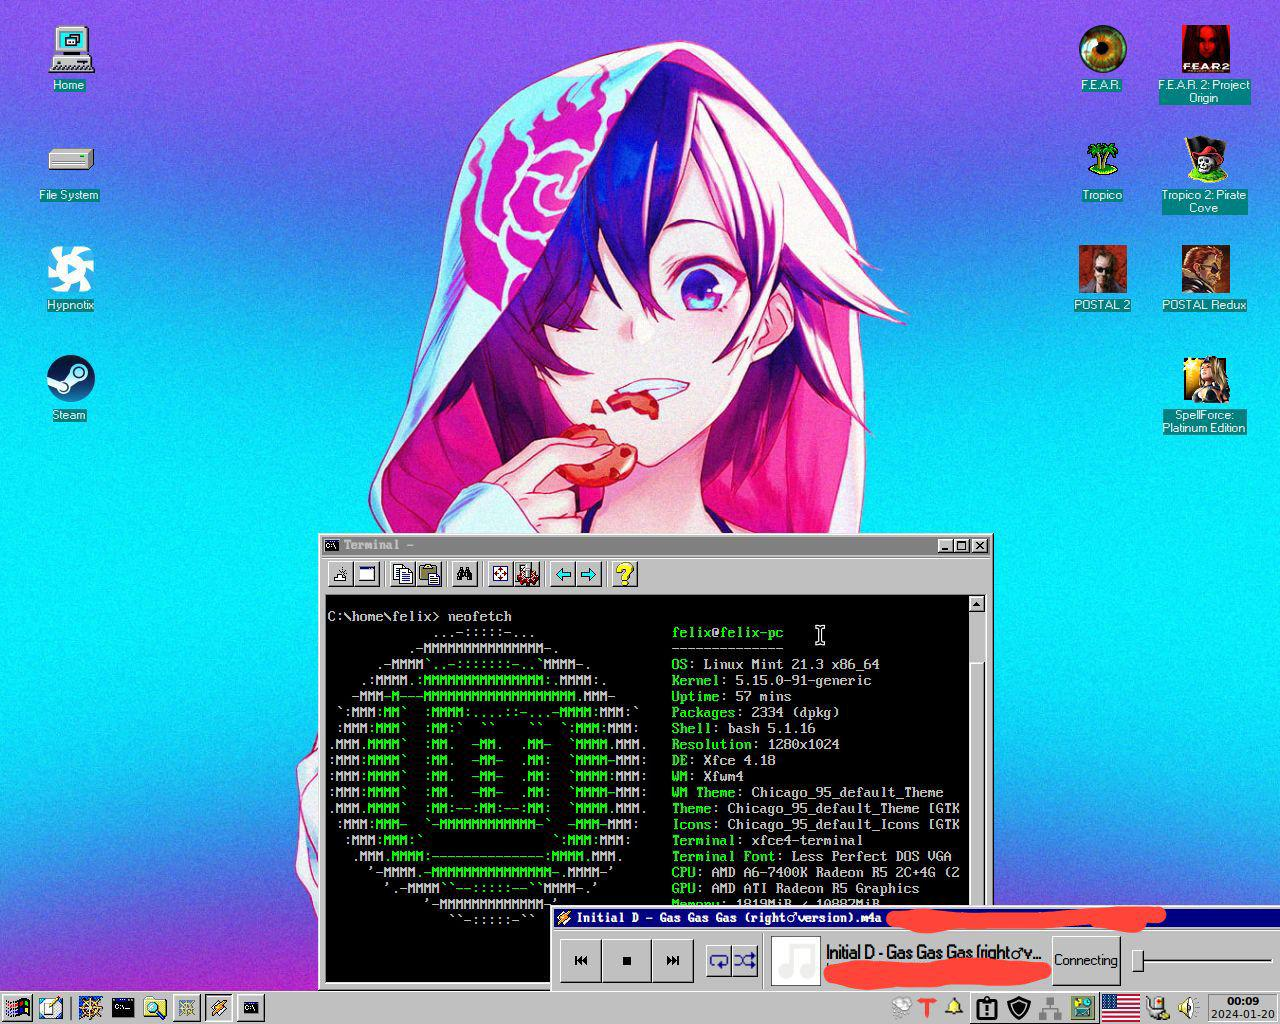Click the mail and clock tray icon
Image resolution: width=1280 pixels, height=1024 pixels.
click(1083, 1008)
